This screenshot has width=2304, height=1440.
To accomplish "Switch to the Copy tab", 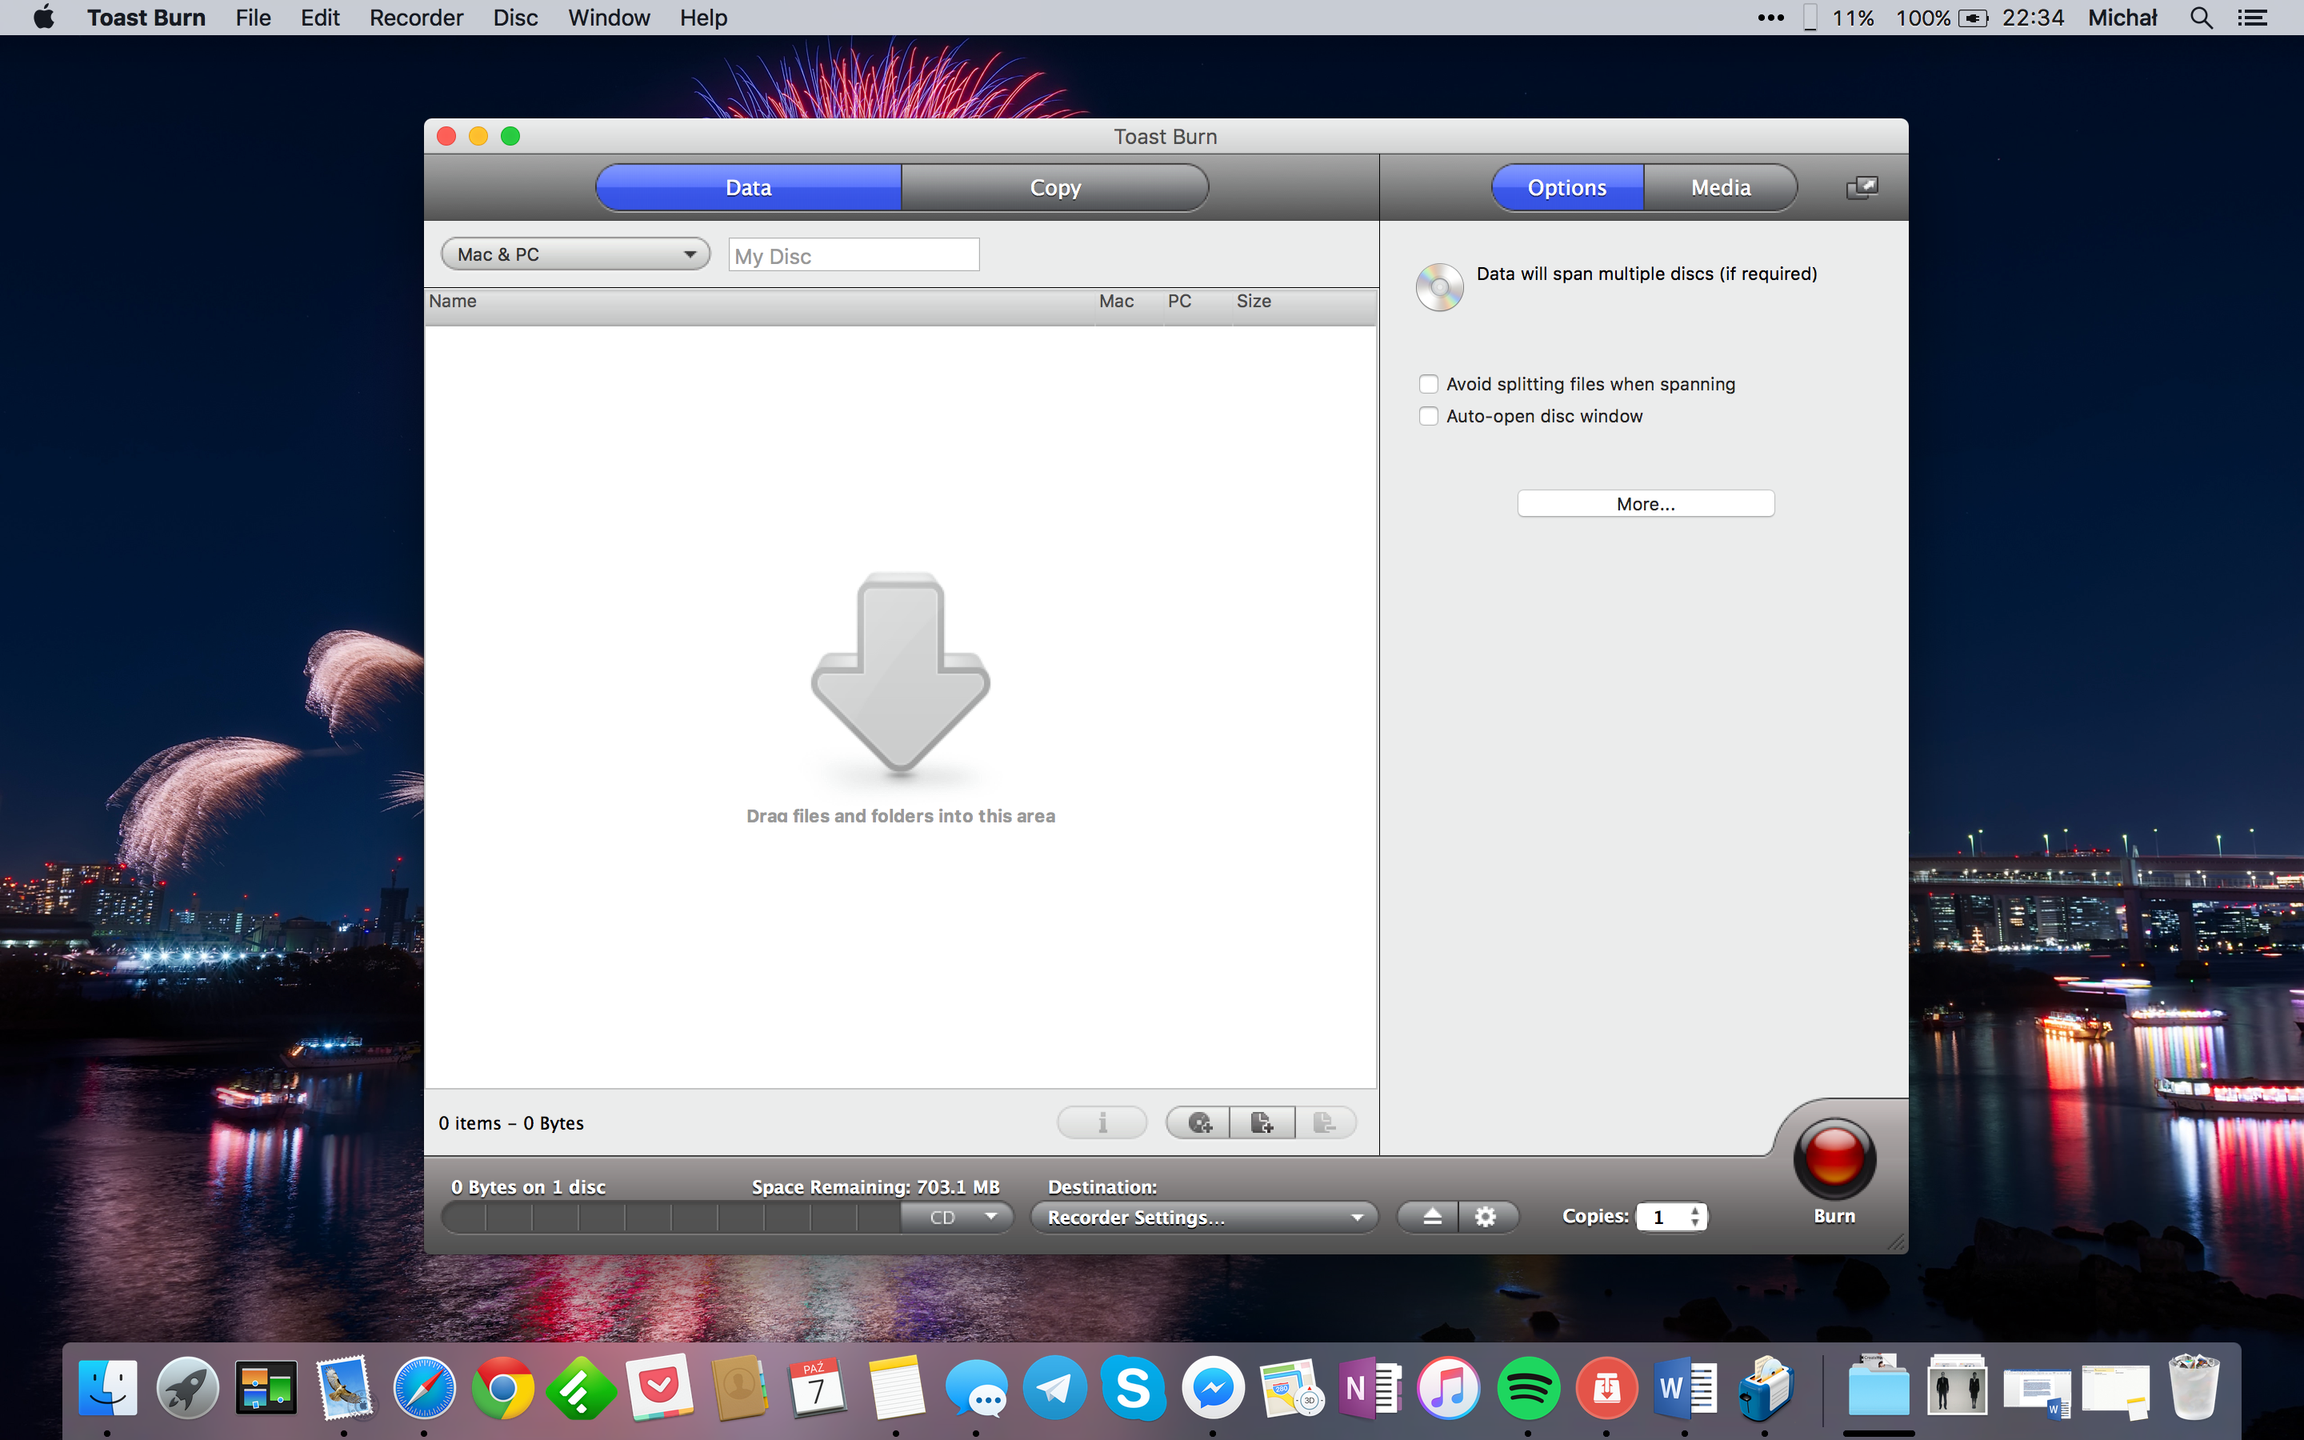I will [x=1054, y=187].
